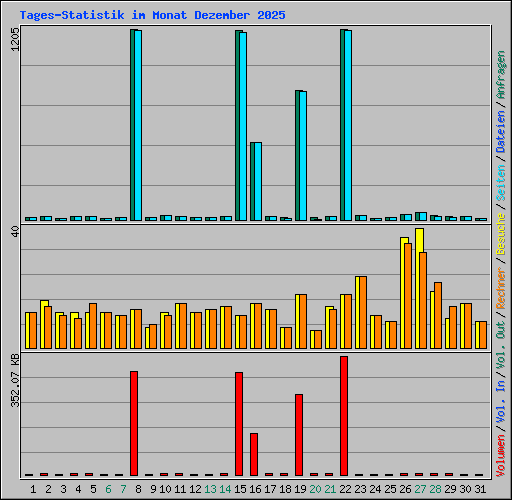The width and height of the screenshot is (512, 500).
Task: Click day 8 red volume bar
Action: [134, 423]
